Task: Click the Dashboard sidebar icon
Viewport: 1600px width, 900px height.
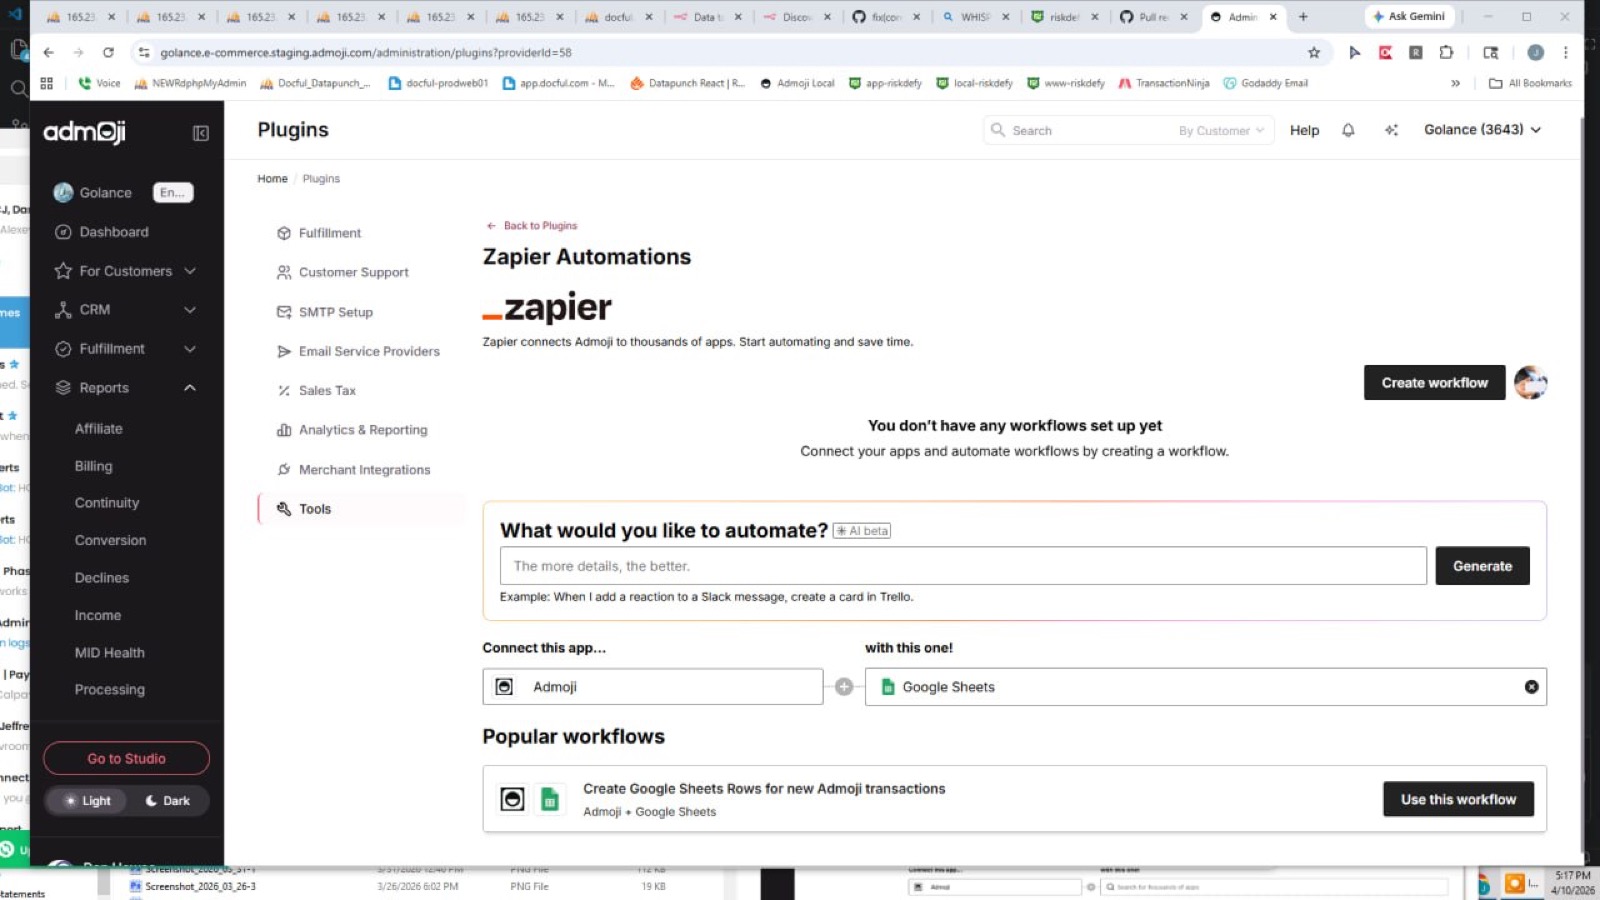Action: [63, 232]
